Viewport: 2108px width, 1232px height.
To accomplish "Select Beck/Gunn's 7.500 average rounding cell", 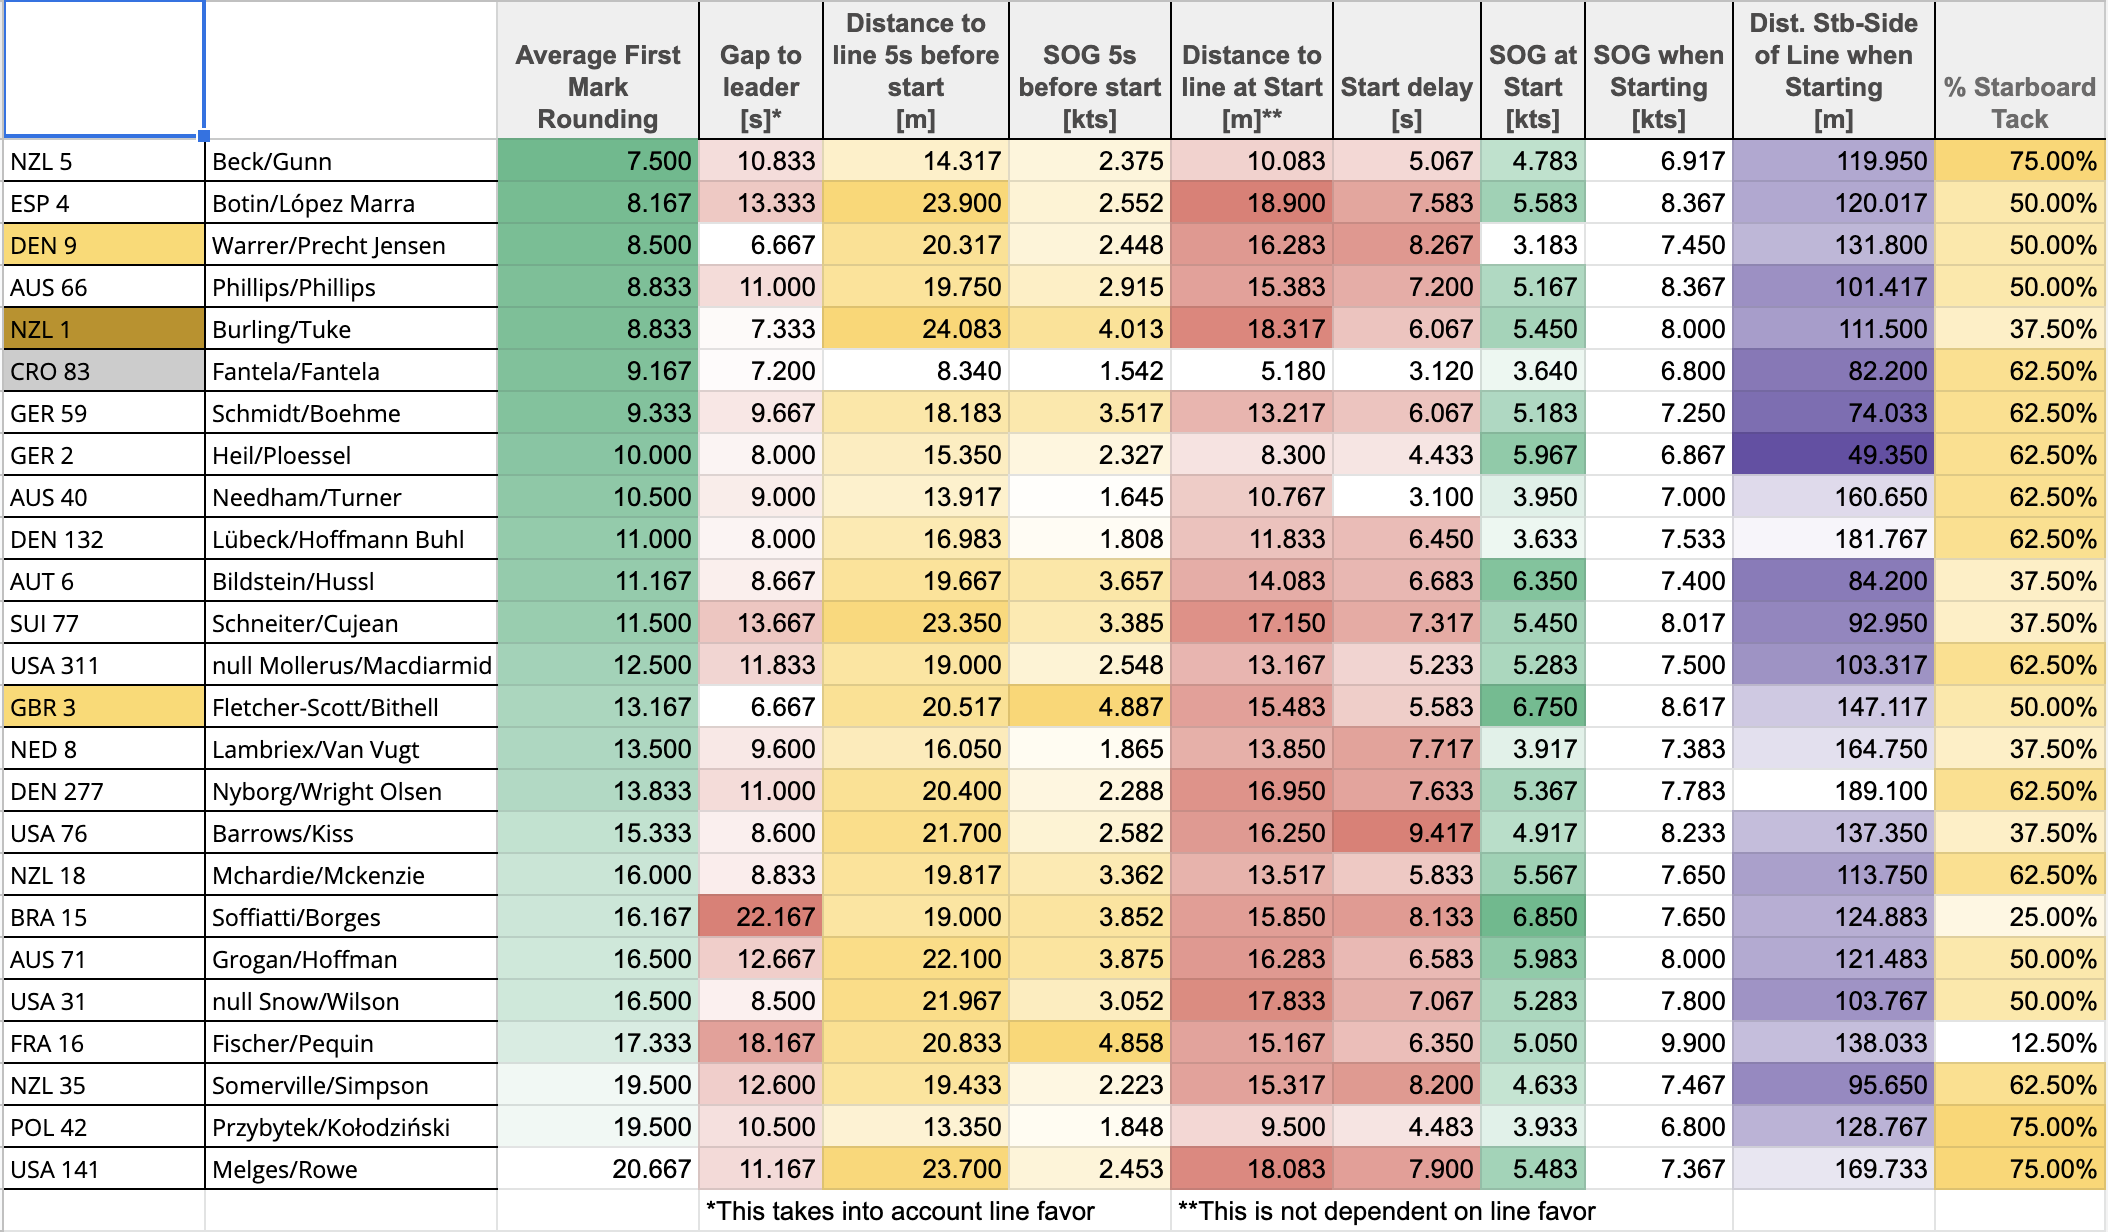I will tap(598, 161).
